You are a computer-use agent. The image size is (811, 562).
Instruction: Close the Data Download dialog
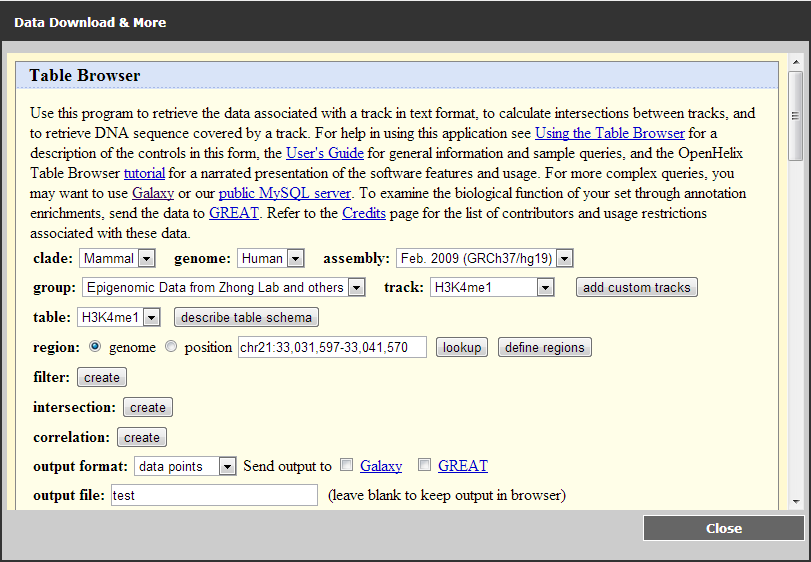724,528
